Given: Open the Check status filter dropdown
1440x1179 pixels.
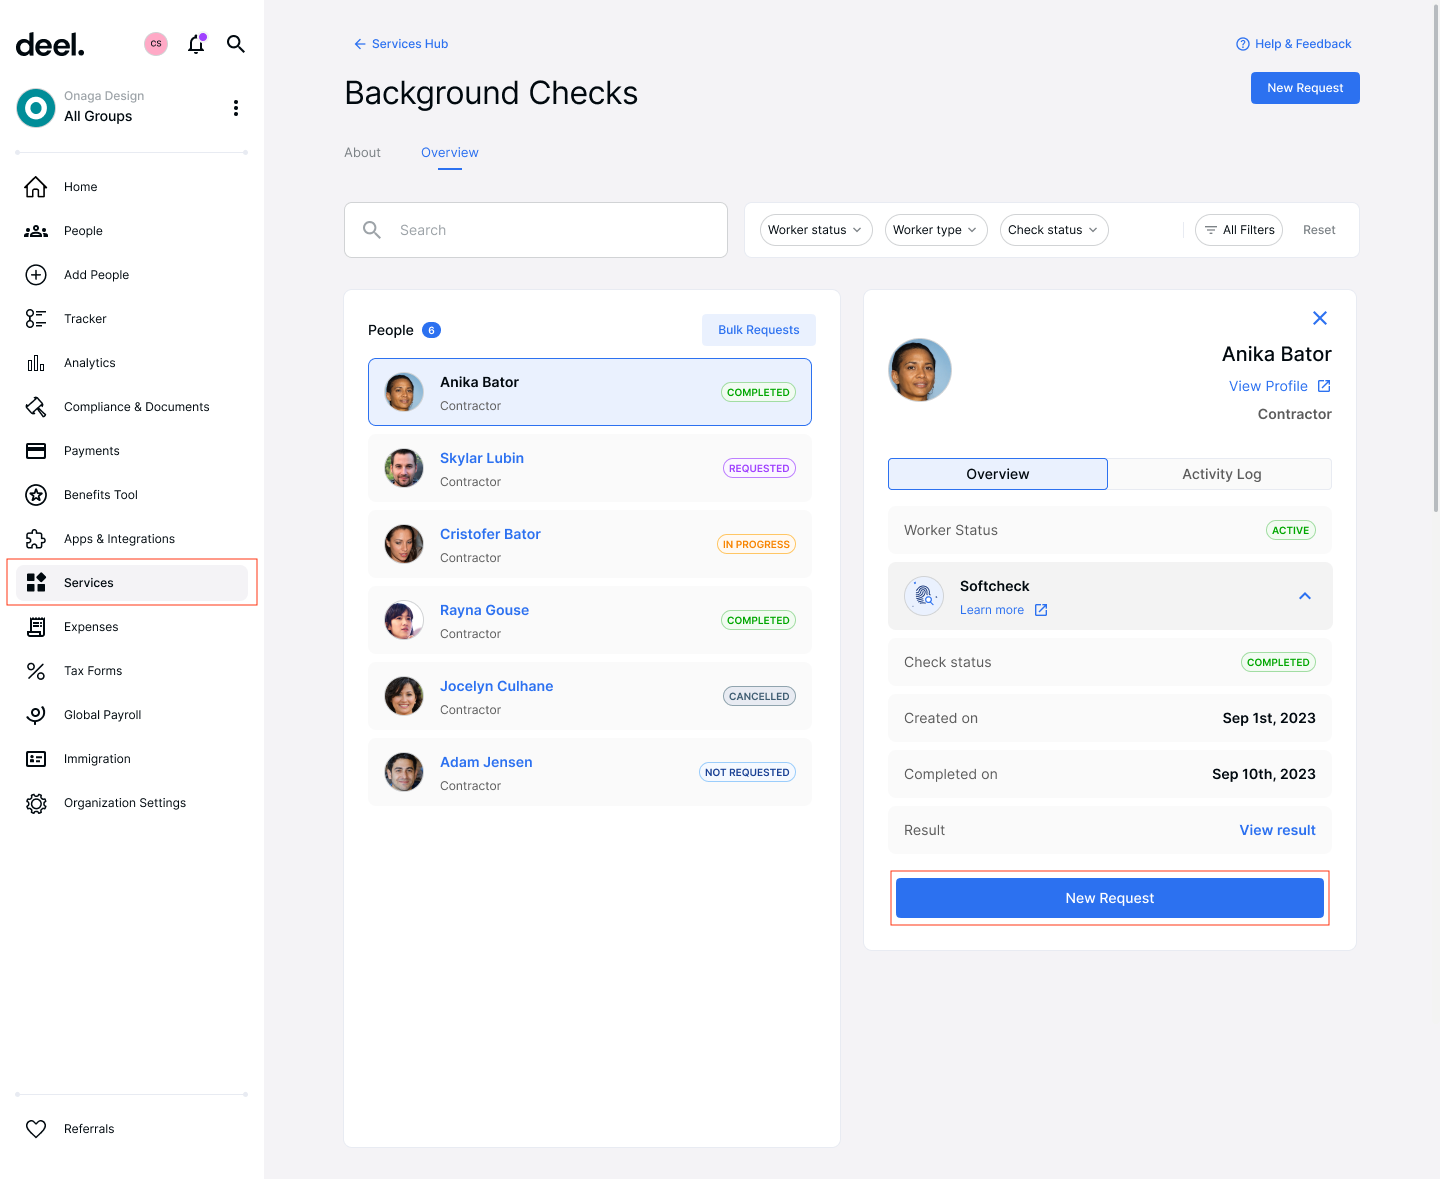Looking at the screenshot, I should click(1054, 230).
